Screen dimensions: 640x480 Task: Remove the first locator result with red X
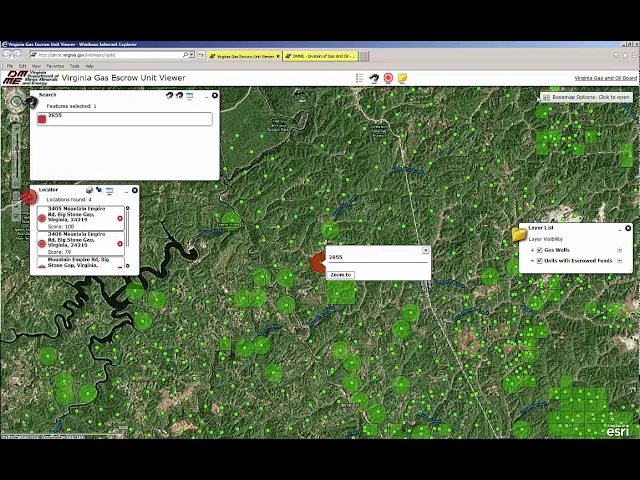(120, 218)
